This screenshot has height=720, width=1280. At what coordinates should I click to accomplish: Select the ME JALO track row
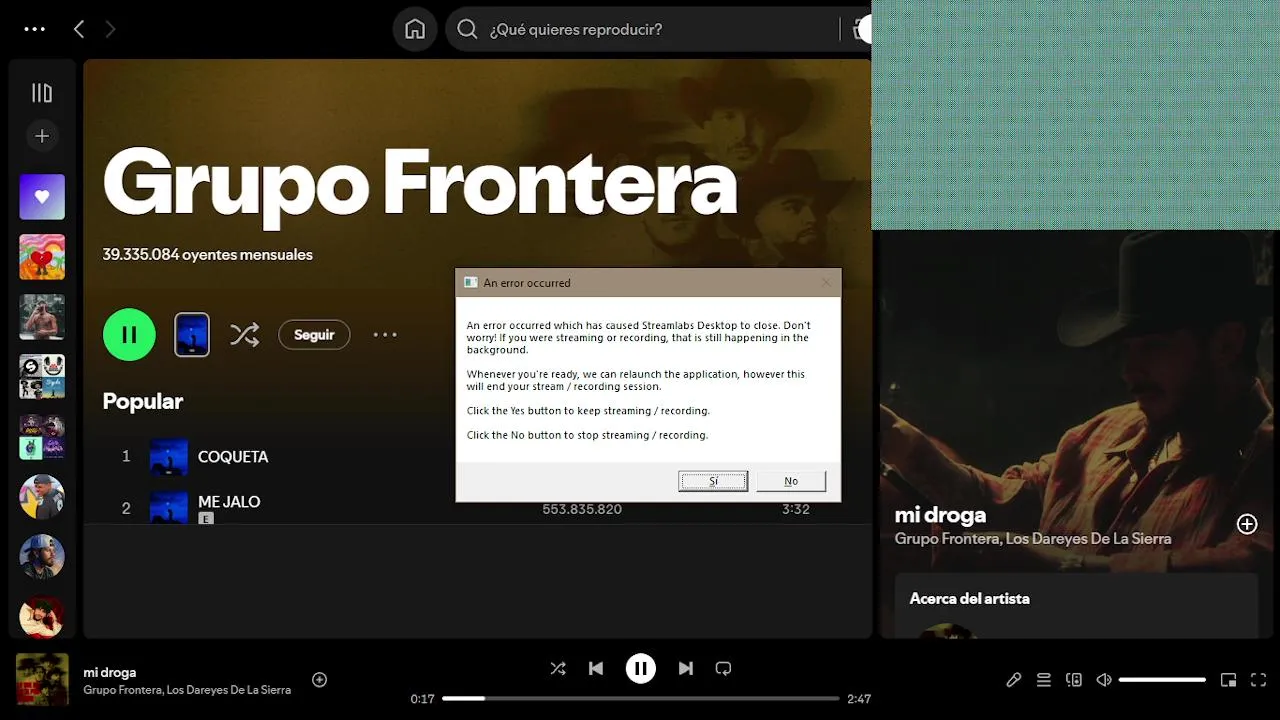[477, 508]
